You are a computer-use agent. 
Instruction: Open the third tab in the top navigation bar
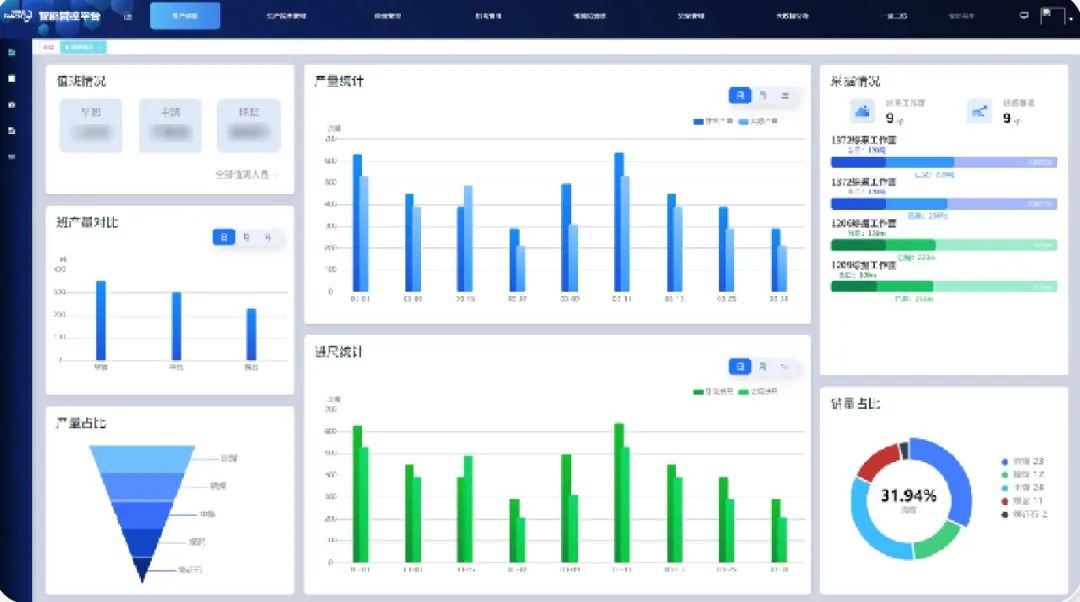(x=387, y=15)
